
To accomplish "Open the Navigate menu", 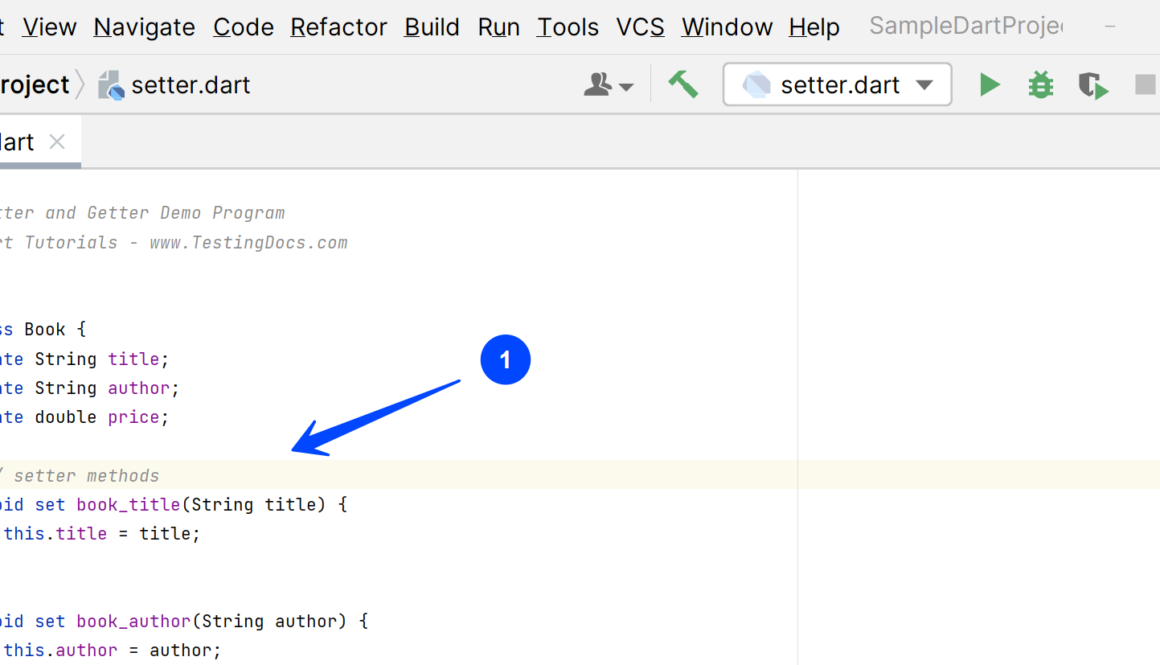I will (x=144, y=27).
